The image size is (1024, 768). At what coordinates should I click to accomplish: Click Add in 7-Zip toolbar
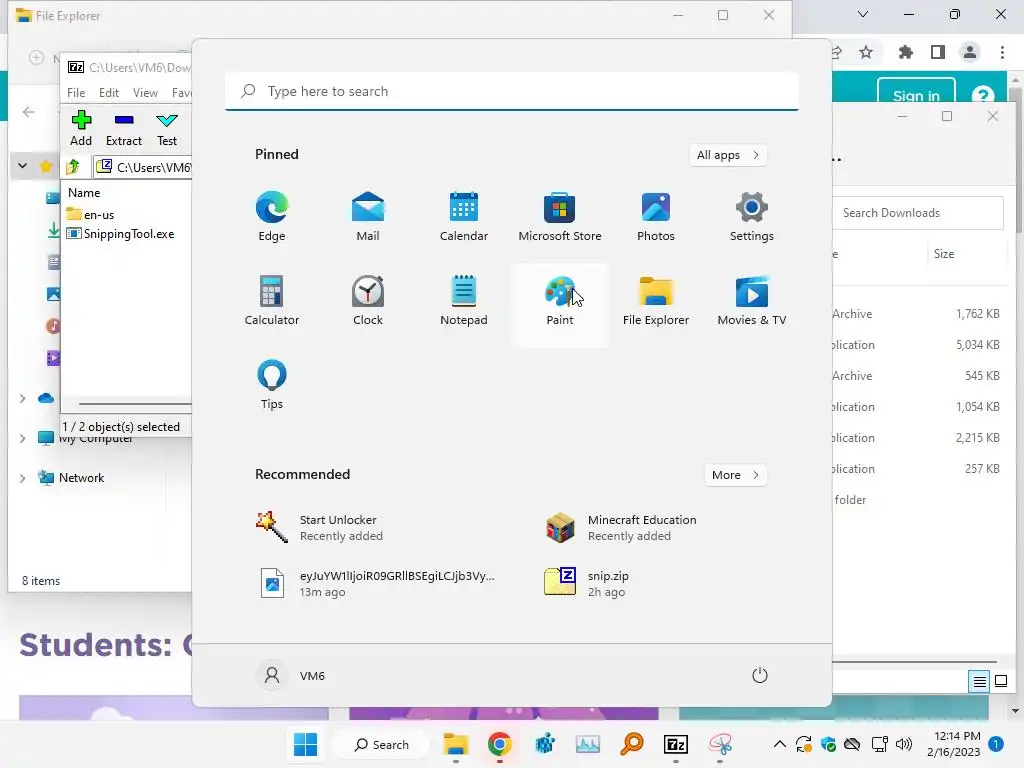(81, 129)
